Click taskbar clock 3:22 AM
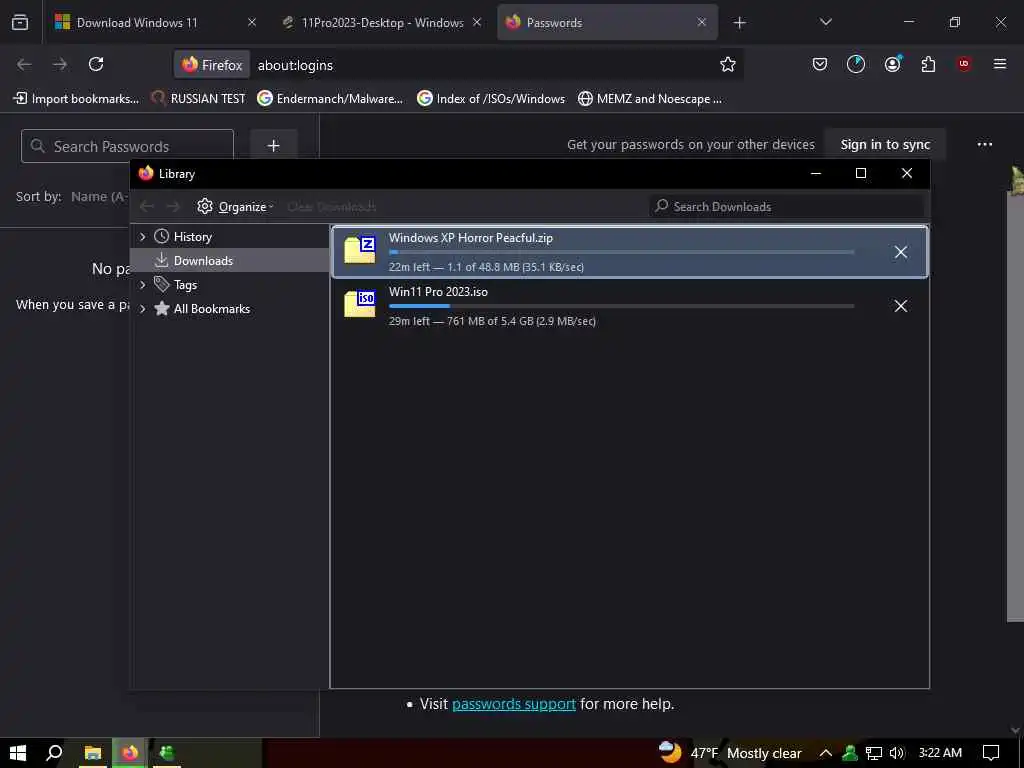Image resolution: width=1024 pixels, height=768 pixels. click(x=940, y=753)
